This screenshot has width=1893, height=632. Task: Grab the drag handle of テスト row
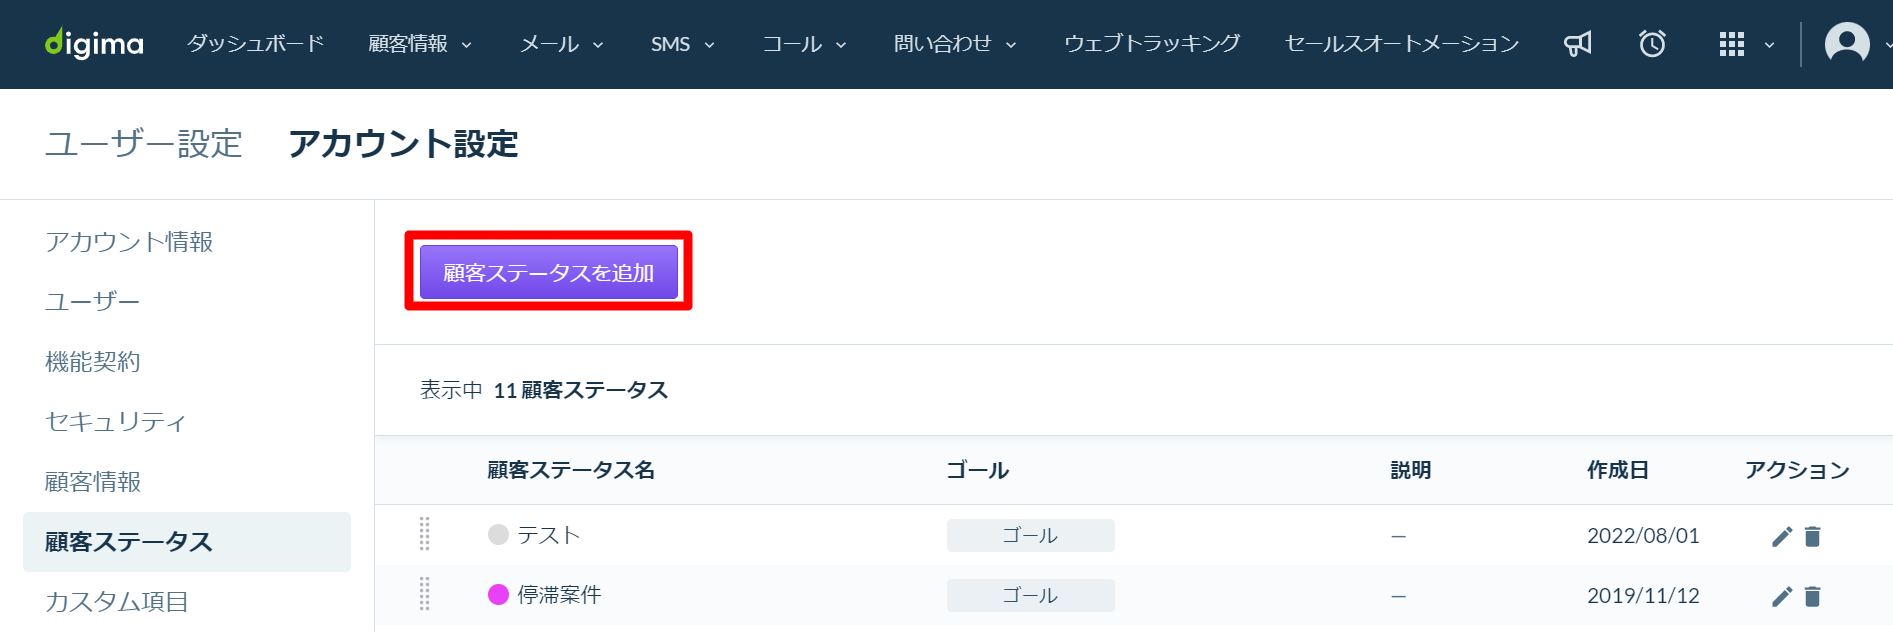coord(425,534)
